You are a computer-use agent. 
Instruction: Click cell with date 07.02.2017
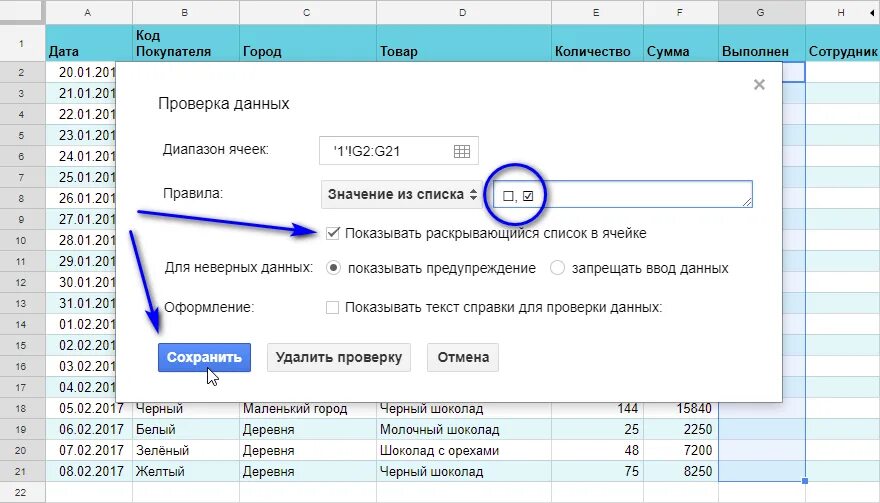tap(89, 450)
